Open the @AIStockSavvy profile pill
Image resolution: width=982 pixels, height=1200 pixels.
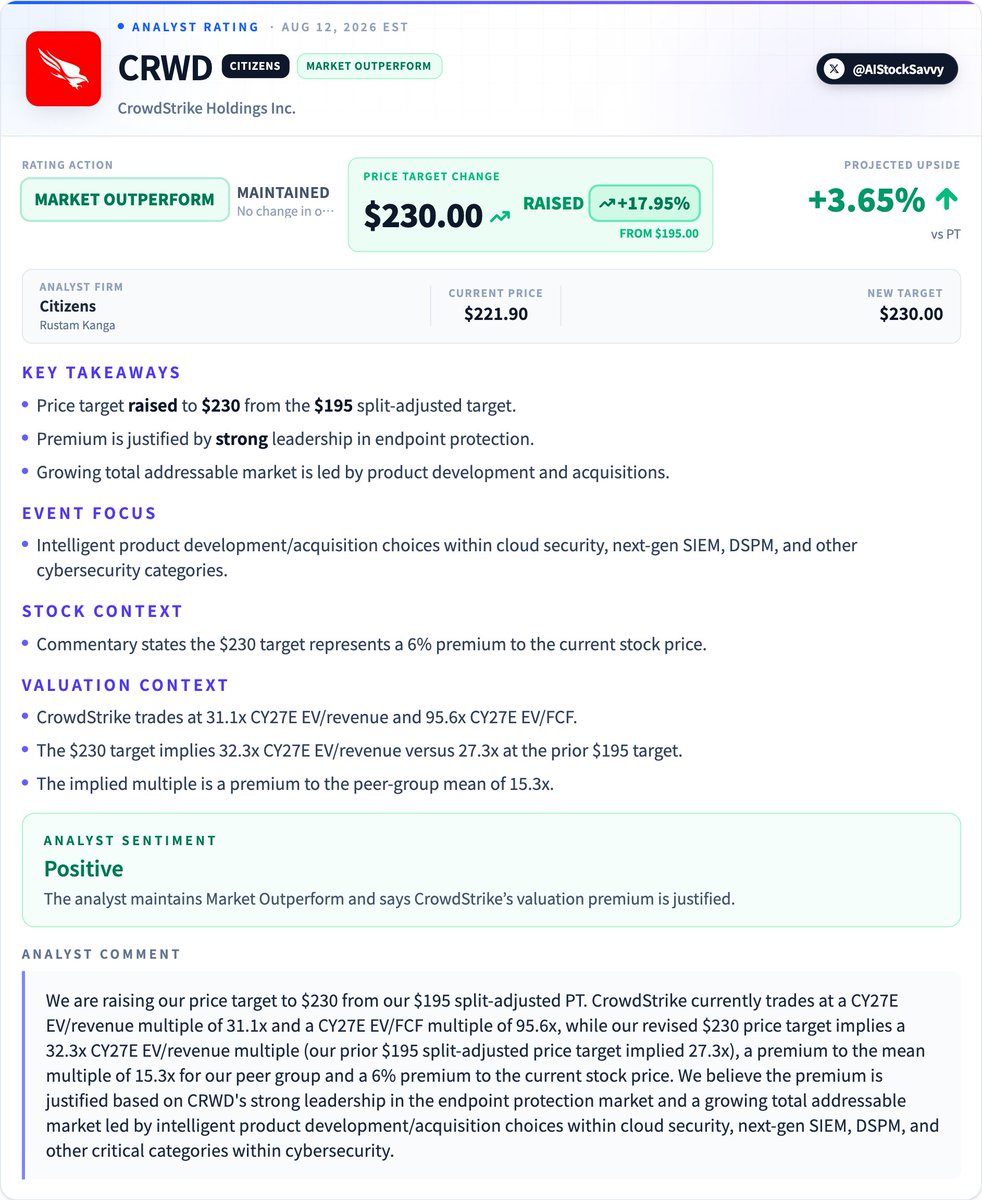[887, 69]
